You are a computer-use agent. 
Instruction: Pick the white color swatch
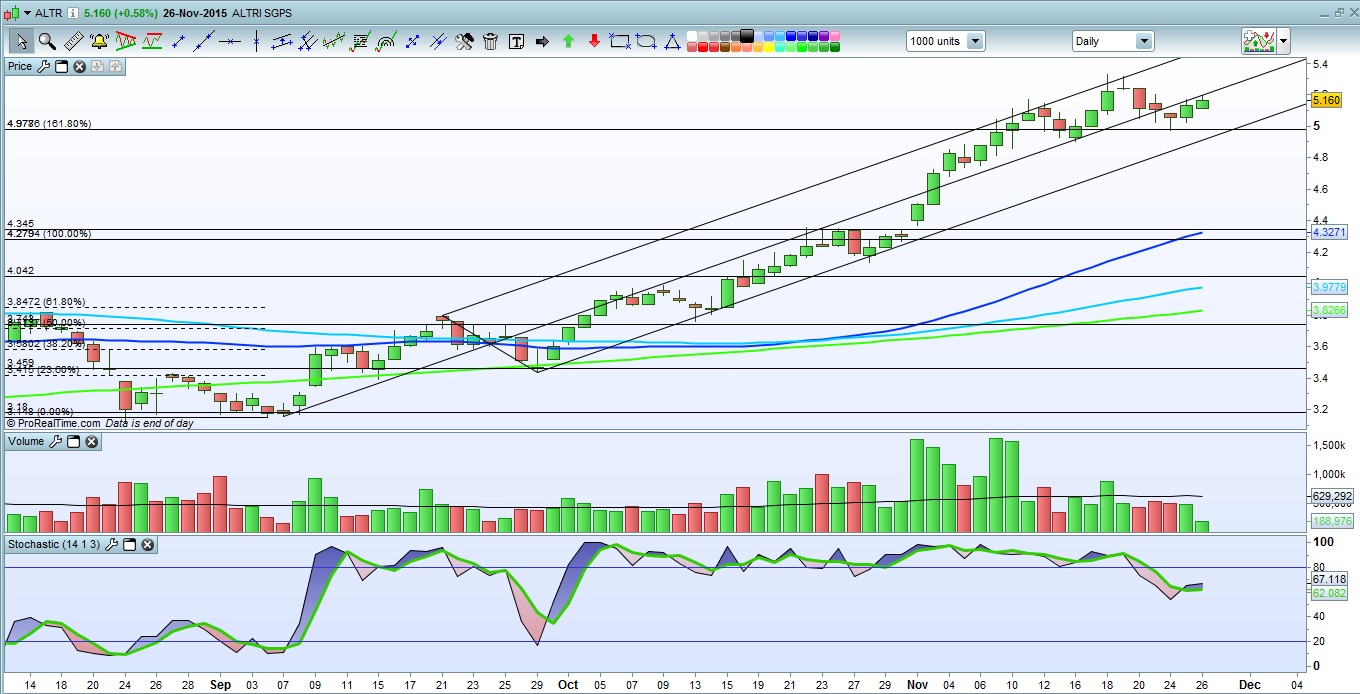tap(692, 36)
